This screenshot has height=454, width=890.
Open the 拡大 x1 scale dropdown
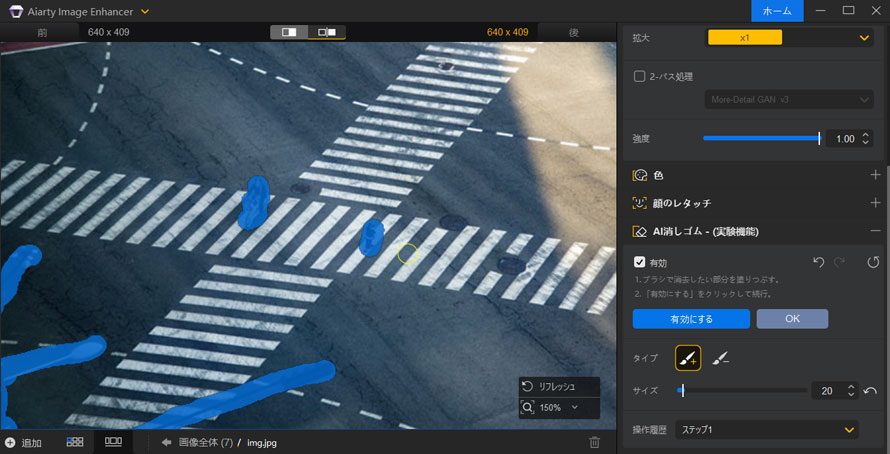(790, 37)
